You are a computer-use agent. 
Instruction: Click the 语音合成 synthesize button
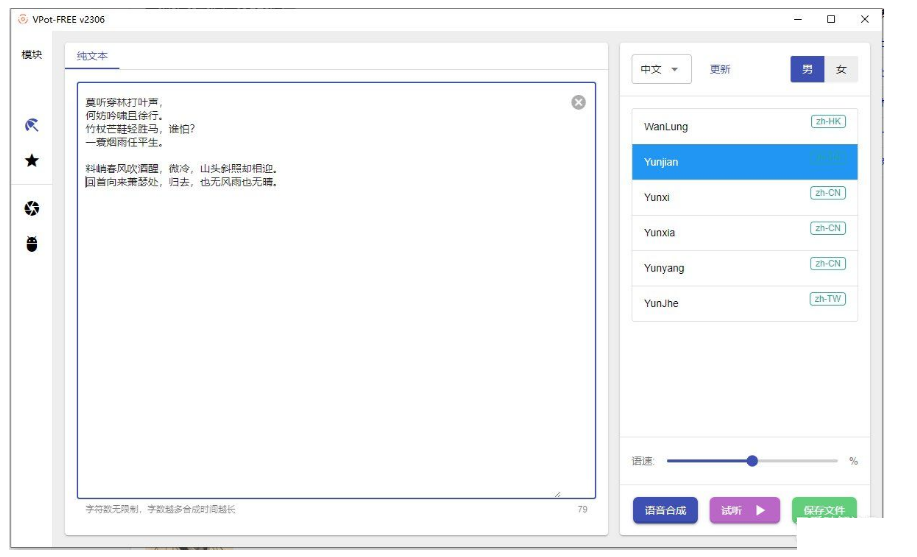point(665,510)
